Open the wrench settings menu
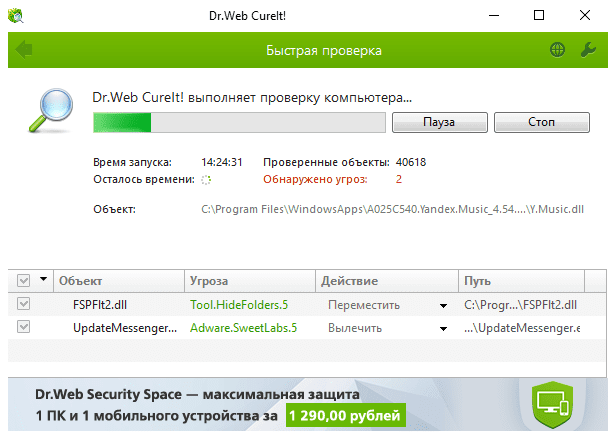Screen dimensions: 616x439 [x=589, y=50]
